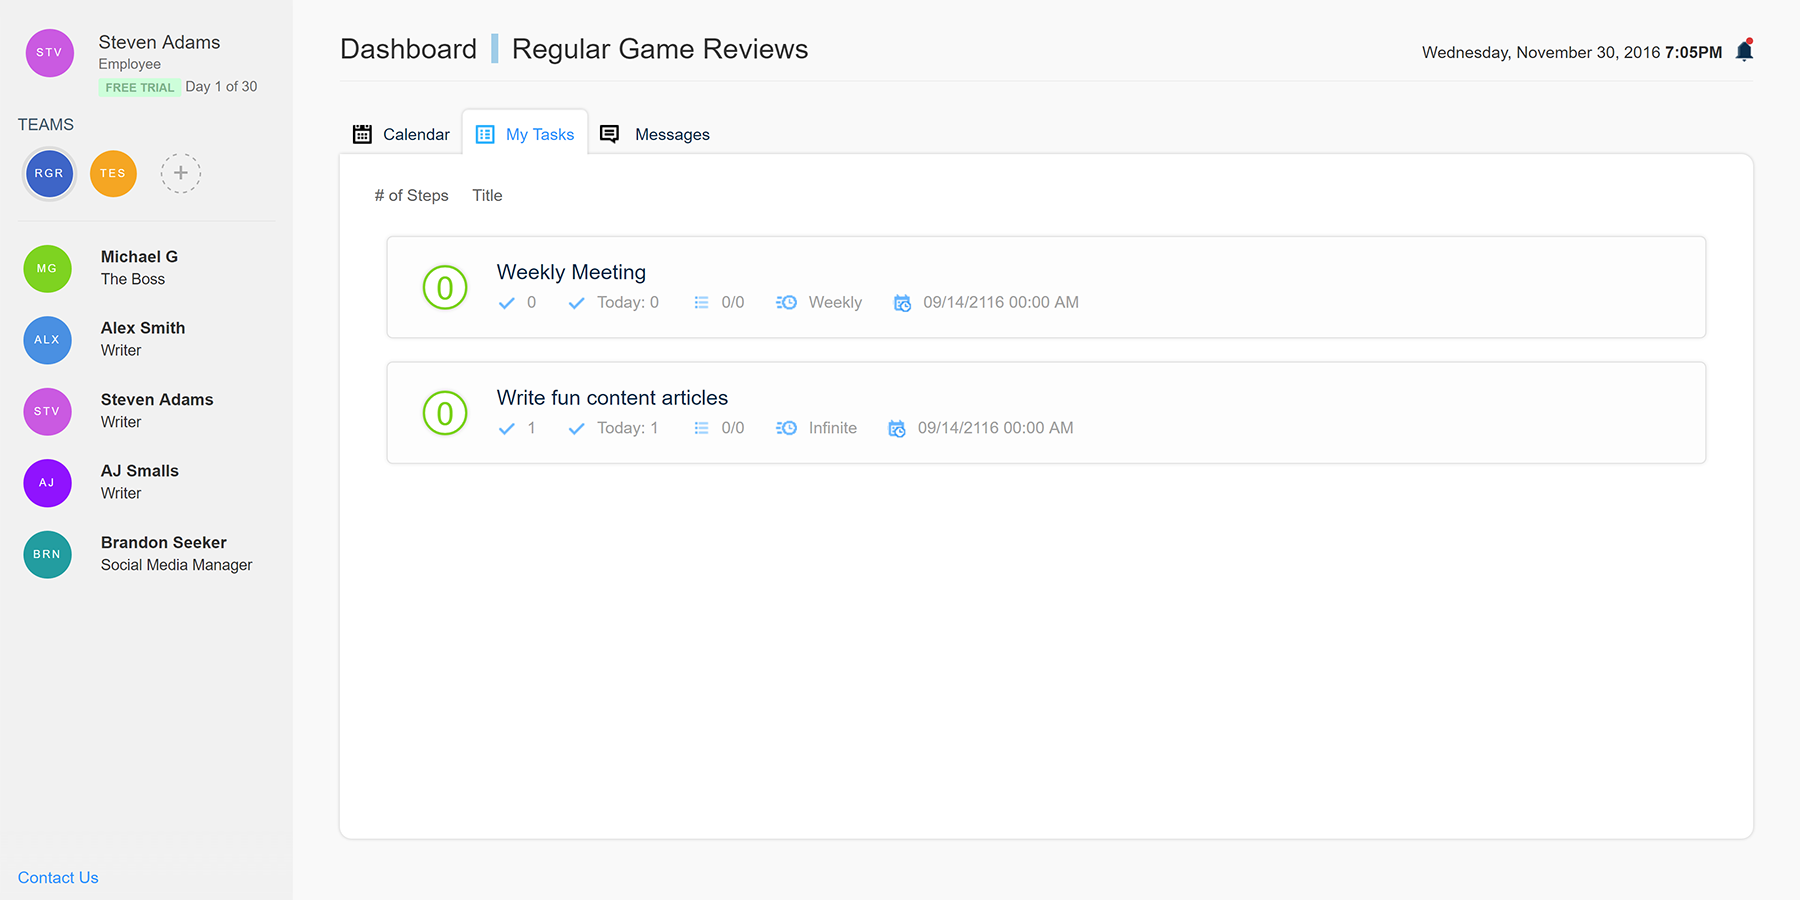1800x900 pixels.
Task: Sort by the # of Steps column header
Action: point(411,195)
